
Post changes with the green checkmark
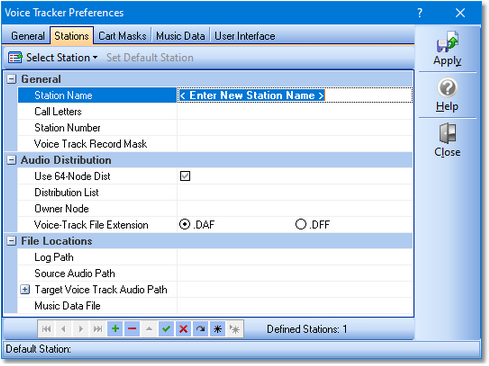(x=166, y=329)
